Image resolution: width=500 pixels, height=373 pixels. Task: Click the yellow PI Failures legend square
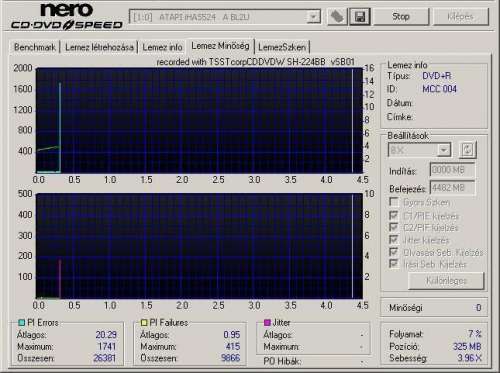144,322
